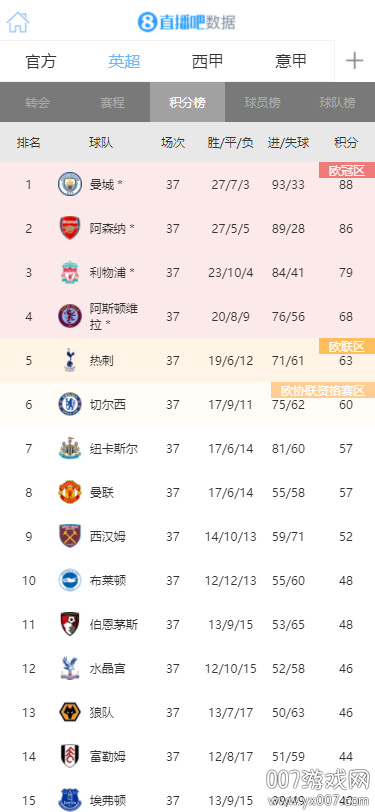Show the 赛程 schedule tab
This screenshot has width=375, height=812.
point(112,103)
